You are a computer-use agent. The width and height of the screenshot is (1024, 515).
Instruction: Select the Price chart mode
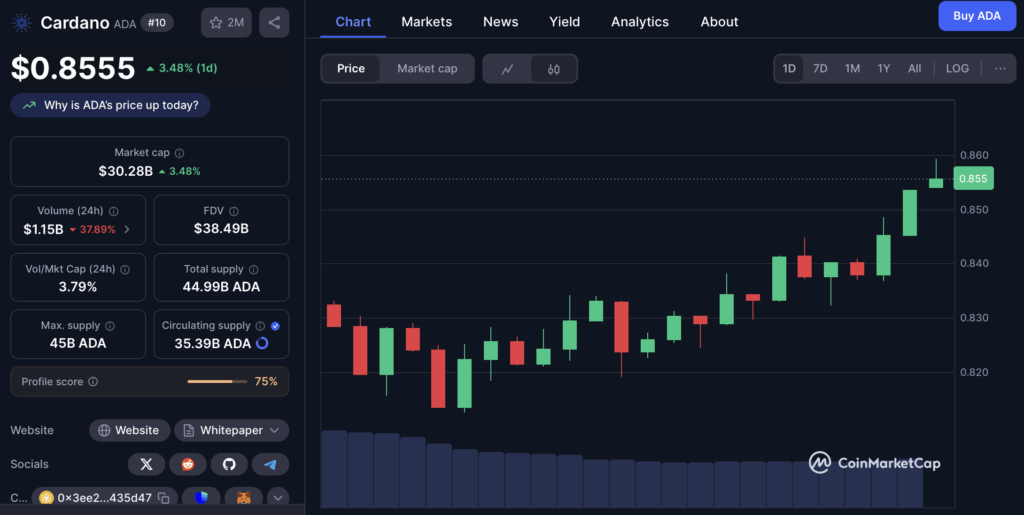[351, 69]
